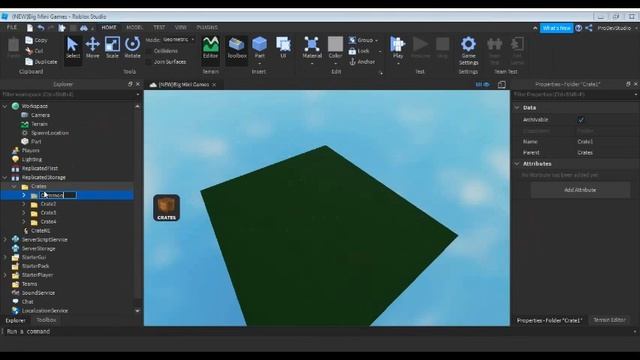The image size is (640, 360).
Task: Toggle the Join Surfaces checkbox
Action: 149,62
